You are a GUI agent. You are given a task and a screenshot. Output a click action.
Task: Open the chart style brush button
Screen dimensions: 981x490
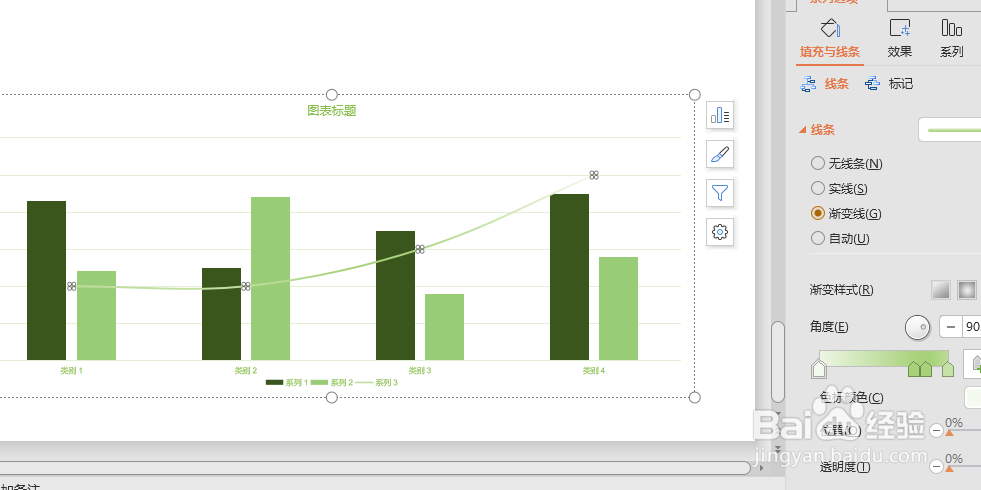[x=720, y=154]
